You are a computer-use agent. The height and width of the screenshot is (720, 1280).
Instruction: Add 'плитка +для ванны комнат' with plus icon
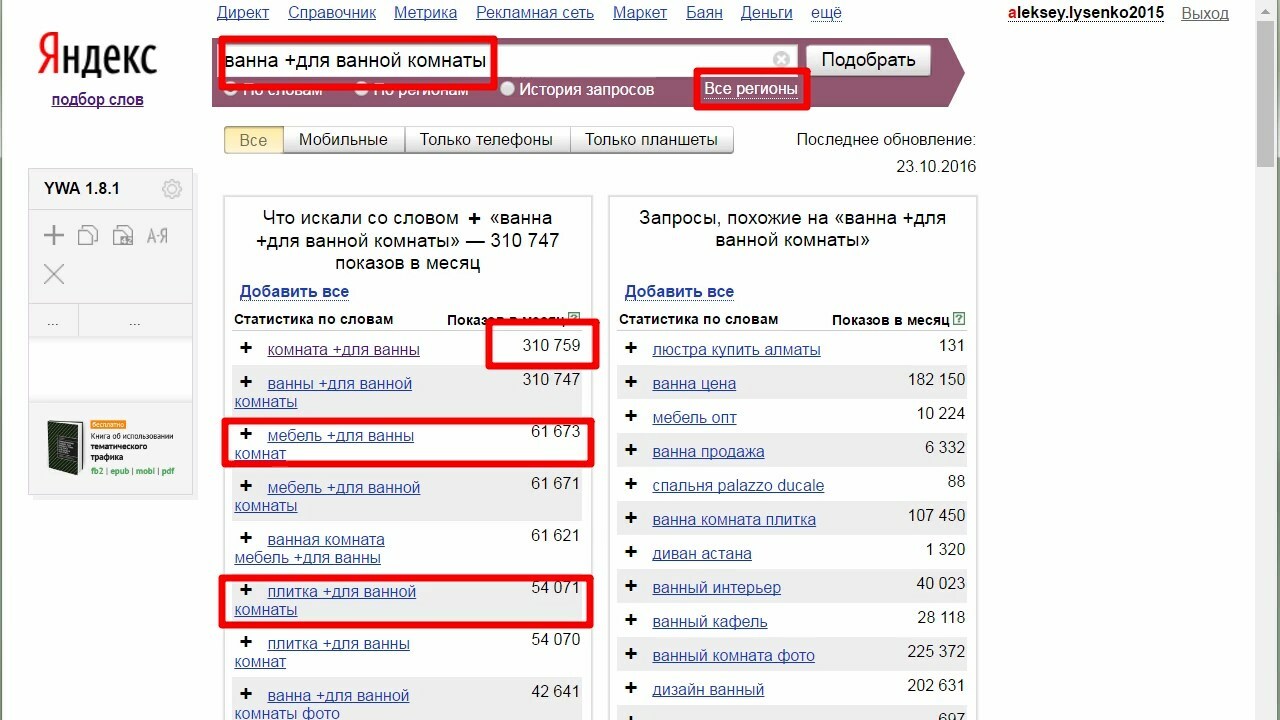[x=246, y=642]
